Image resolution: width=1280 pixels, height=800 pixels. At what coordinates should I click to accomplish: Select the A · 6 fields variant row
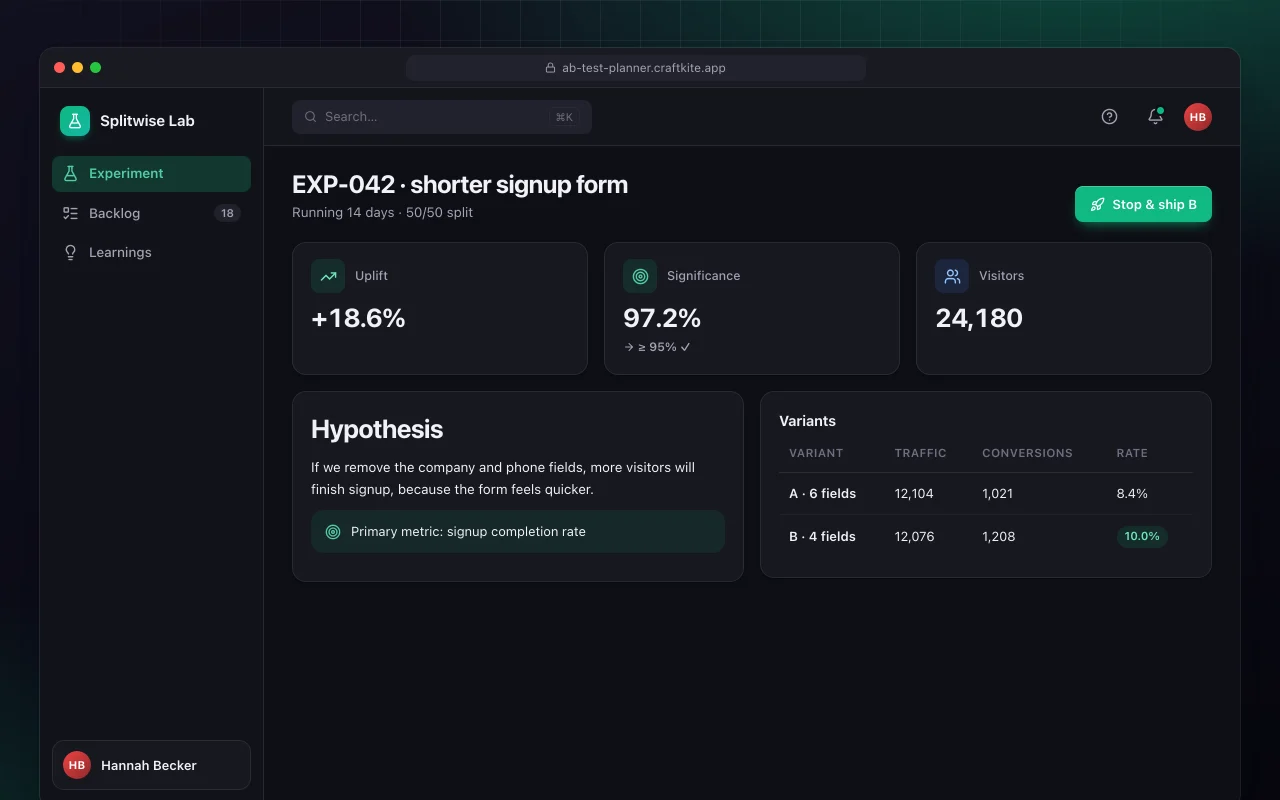point(986,494)
